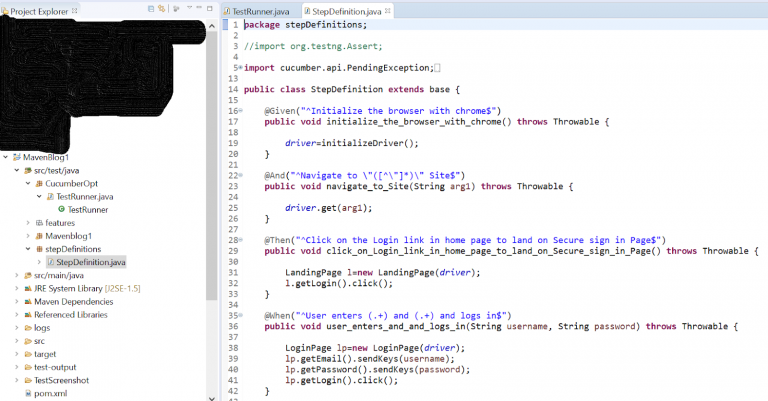The height and width of the screenshot is (401, 768).
Task: Minimize the Project Explorer view
Action: click(199, 8)
